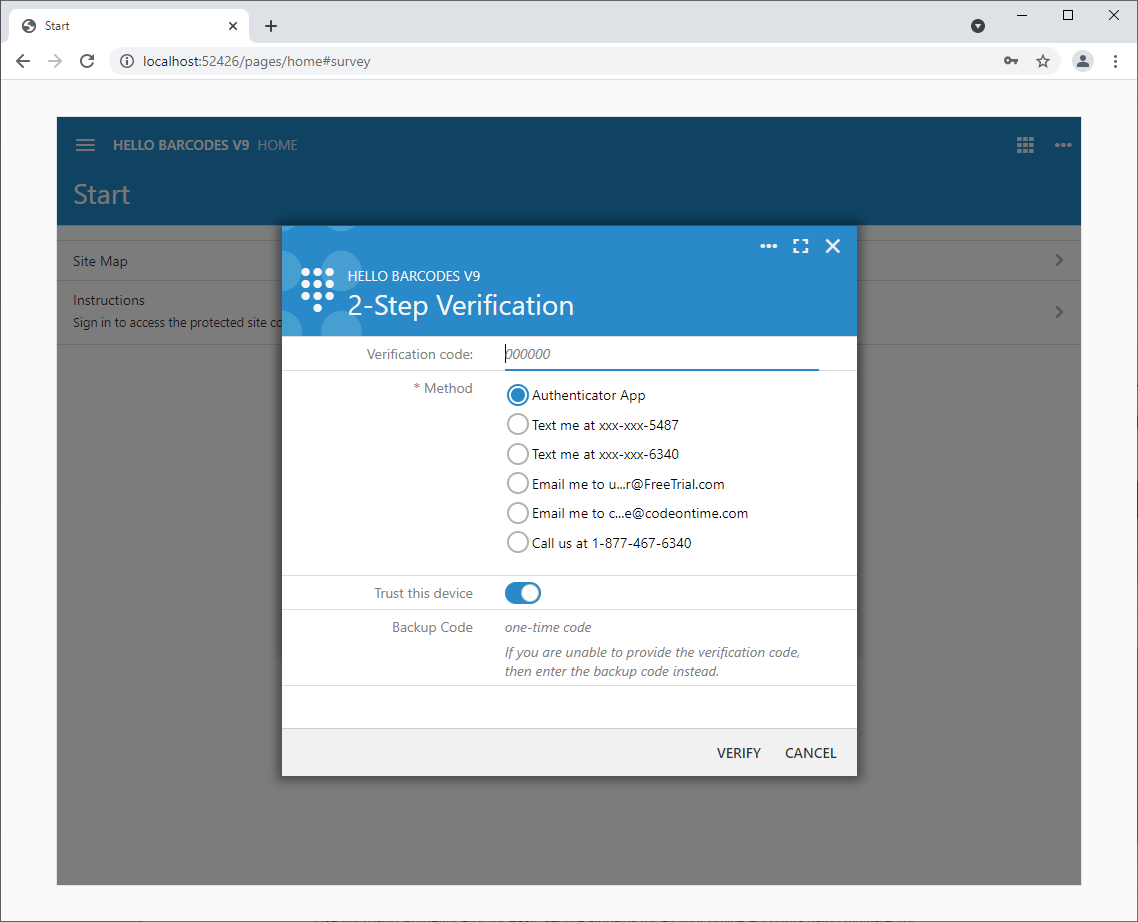The width and height of the screenshot is (1138, 922).
Task: Expand the Site Map row chevron
Action: click(1059, 261)
